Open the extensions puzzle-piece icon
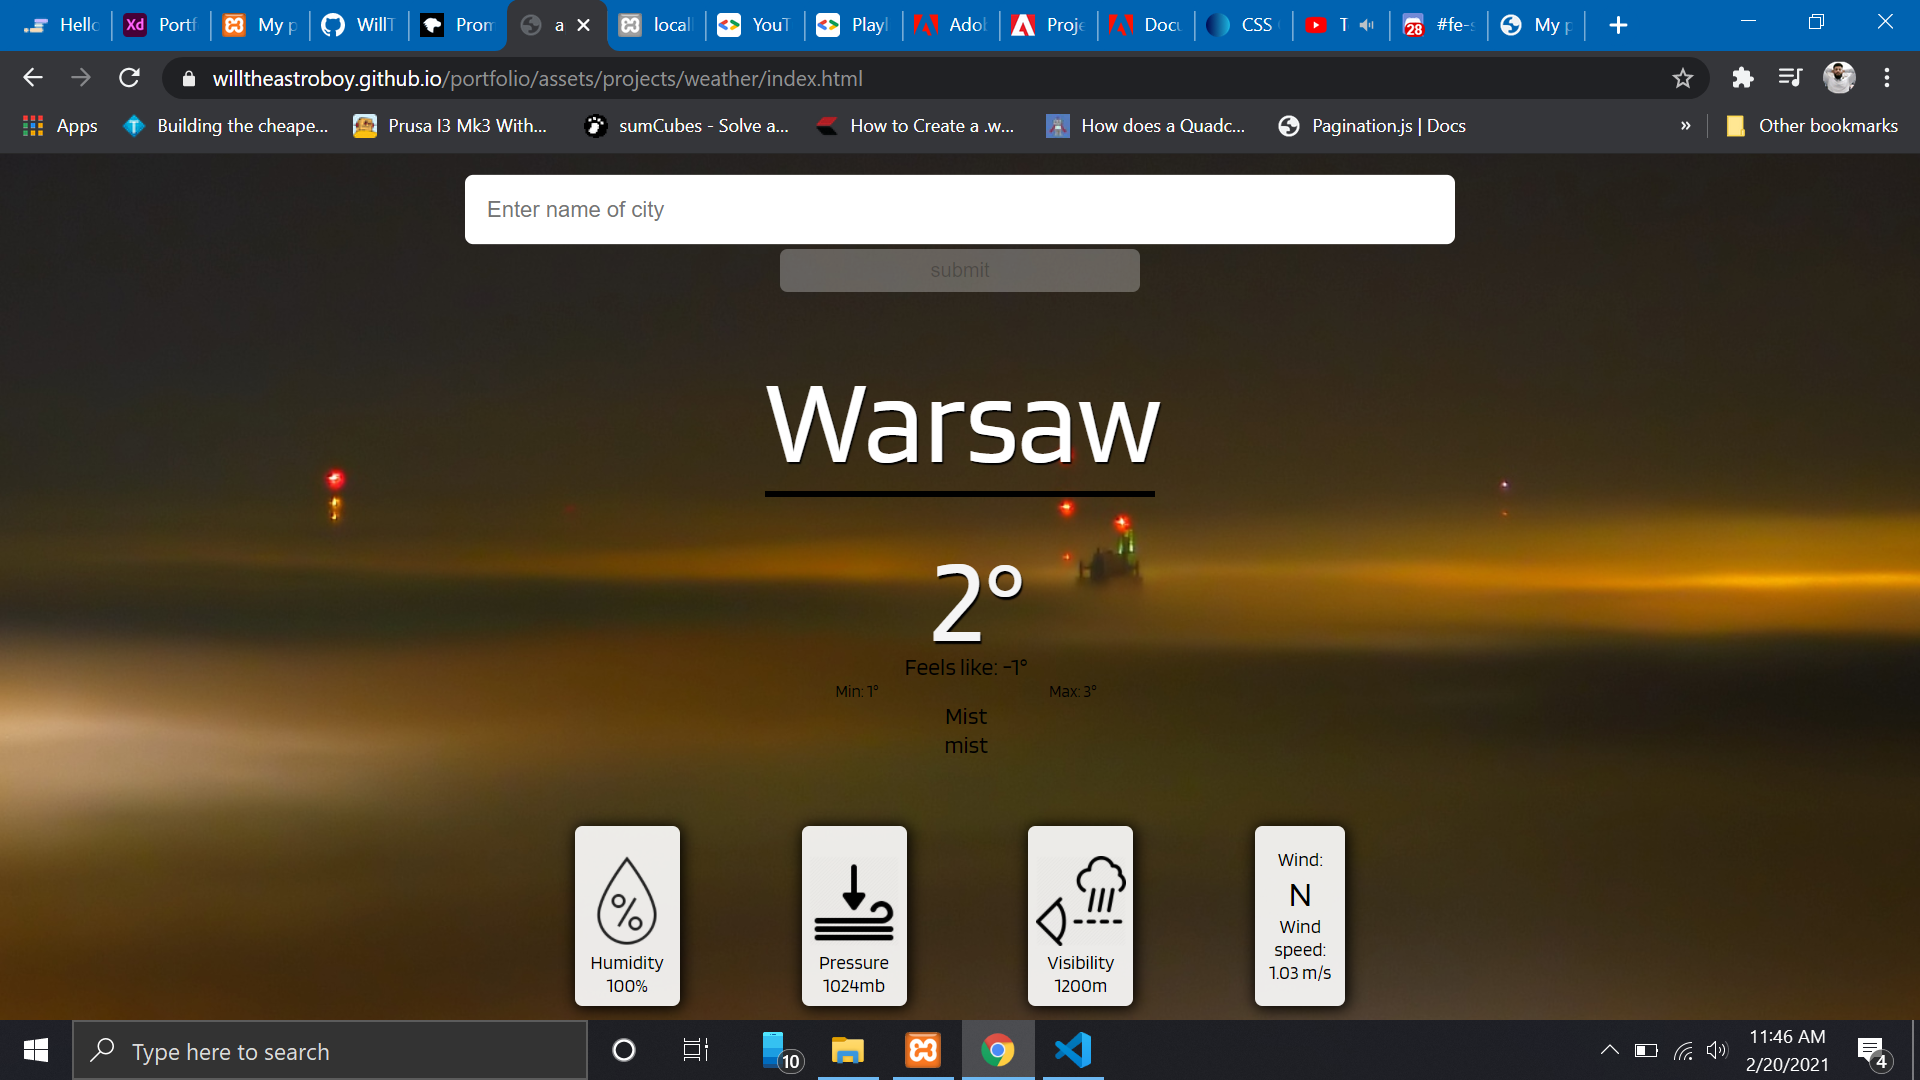 coord(1742,77)
